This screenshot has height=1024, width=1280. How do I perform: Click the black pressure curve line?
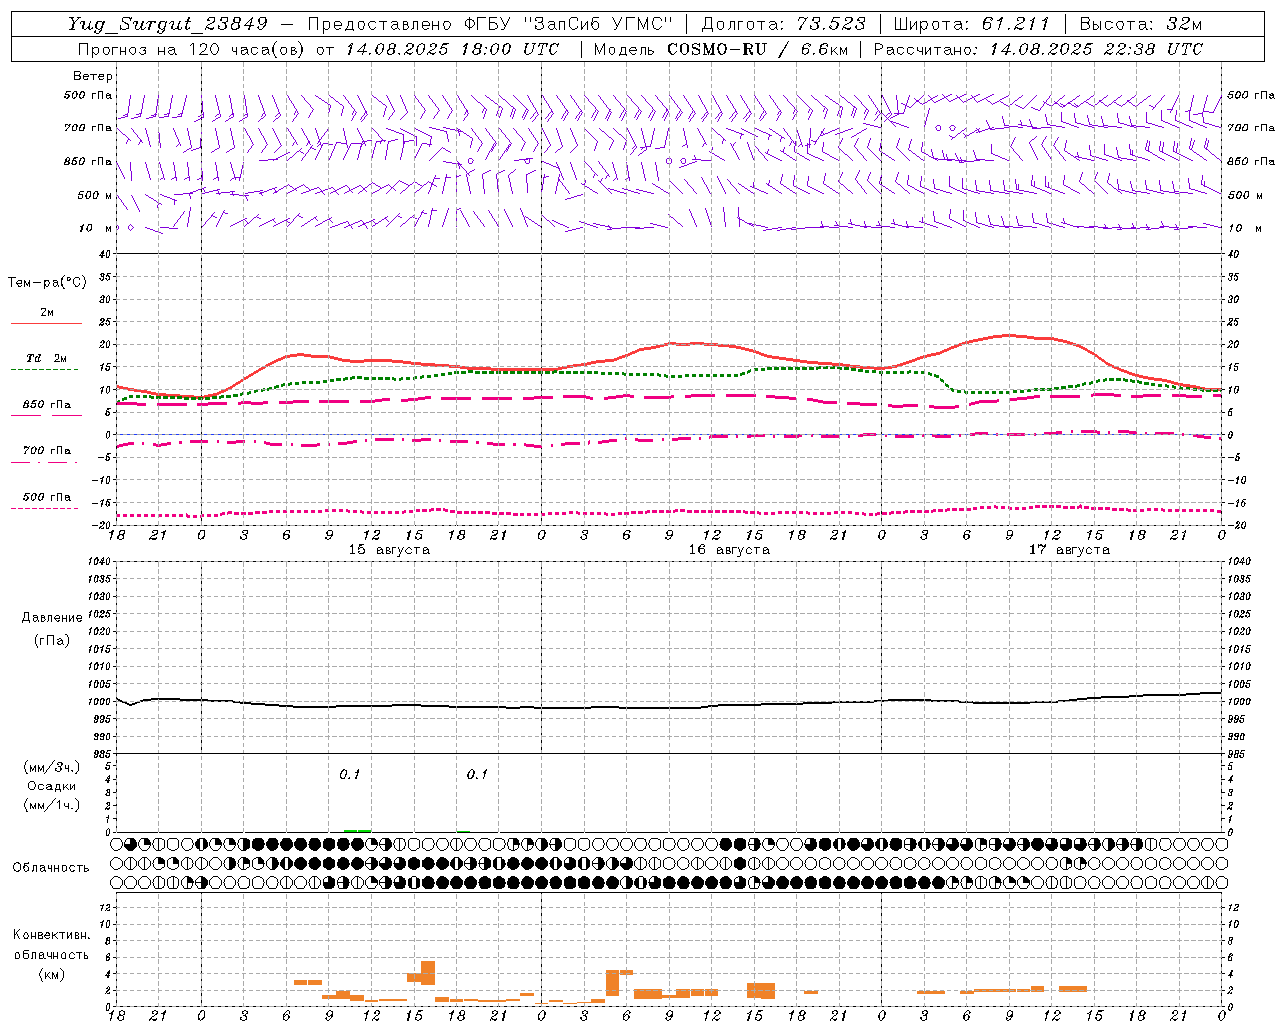(670, 707)
